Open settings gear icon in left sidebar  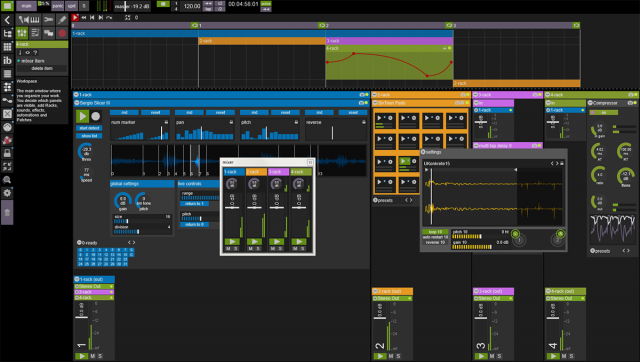7,193
